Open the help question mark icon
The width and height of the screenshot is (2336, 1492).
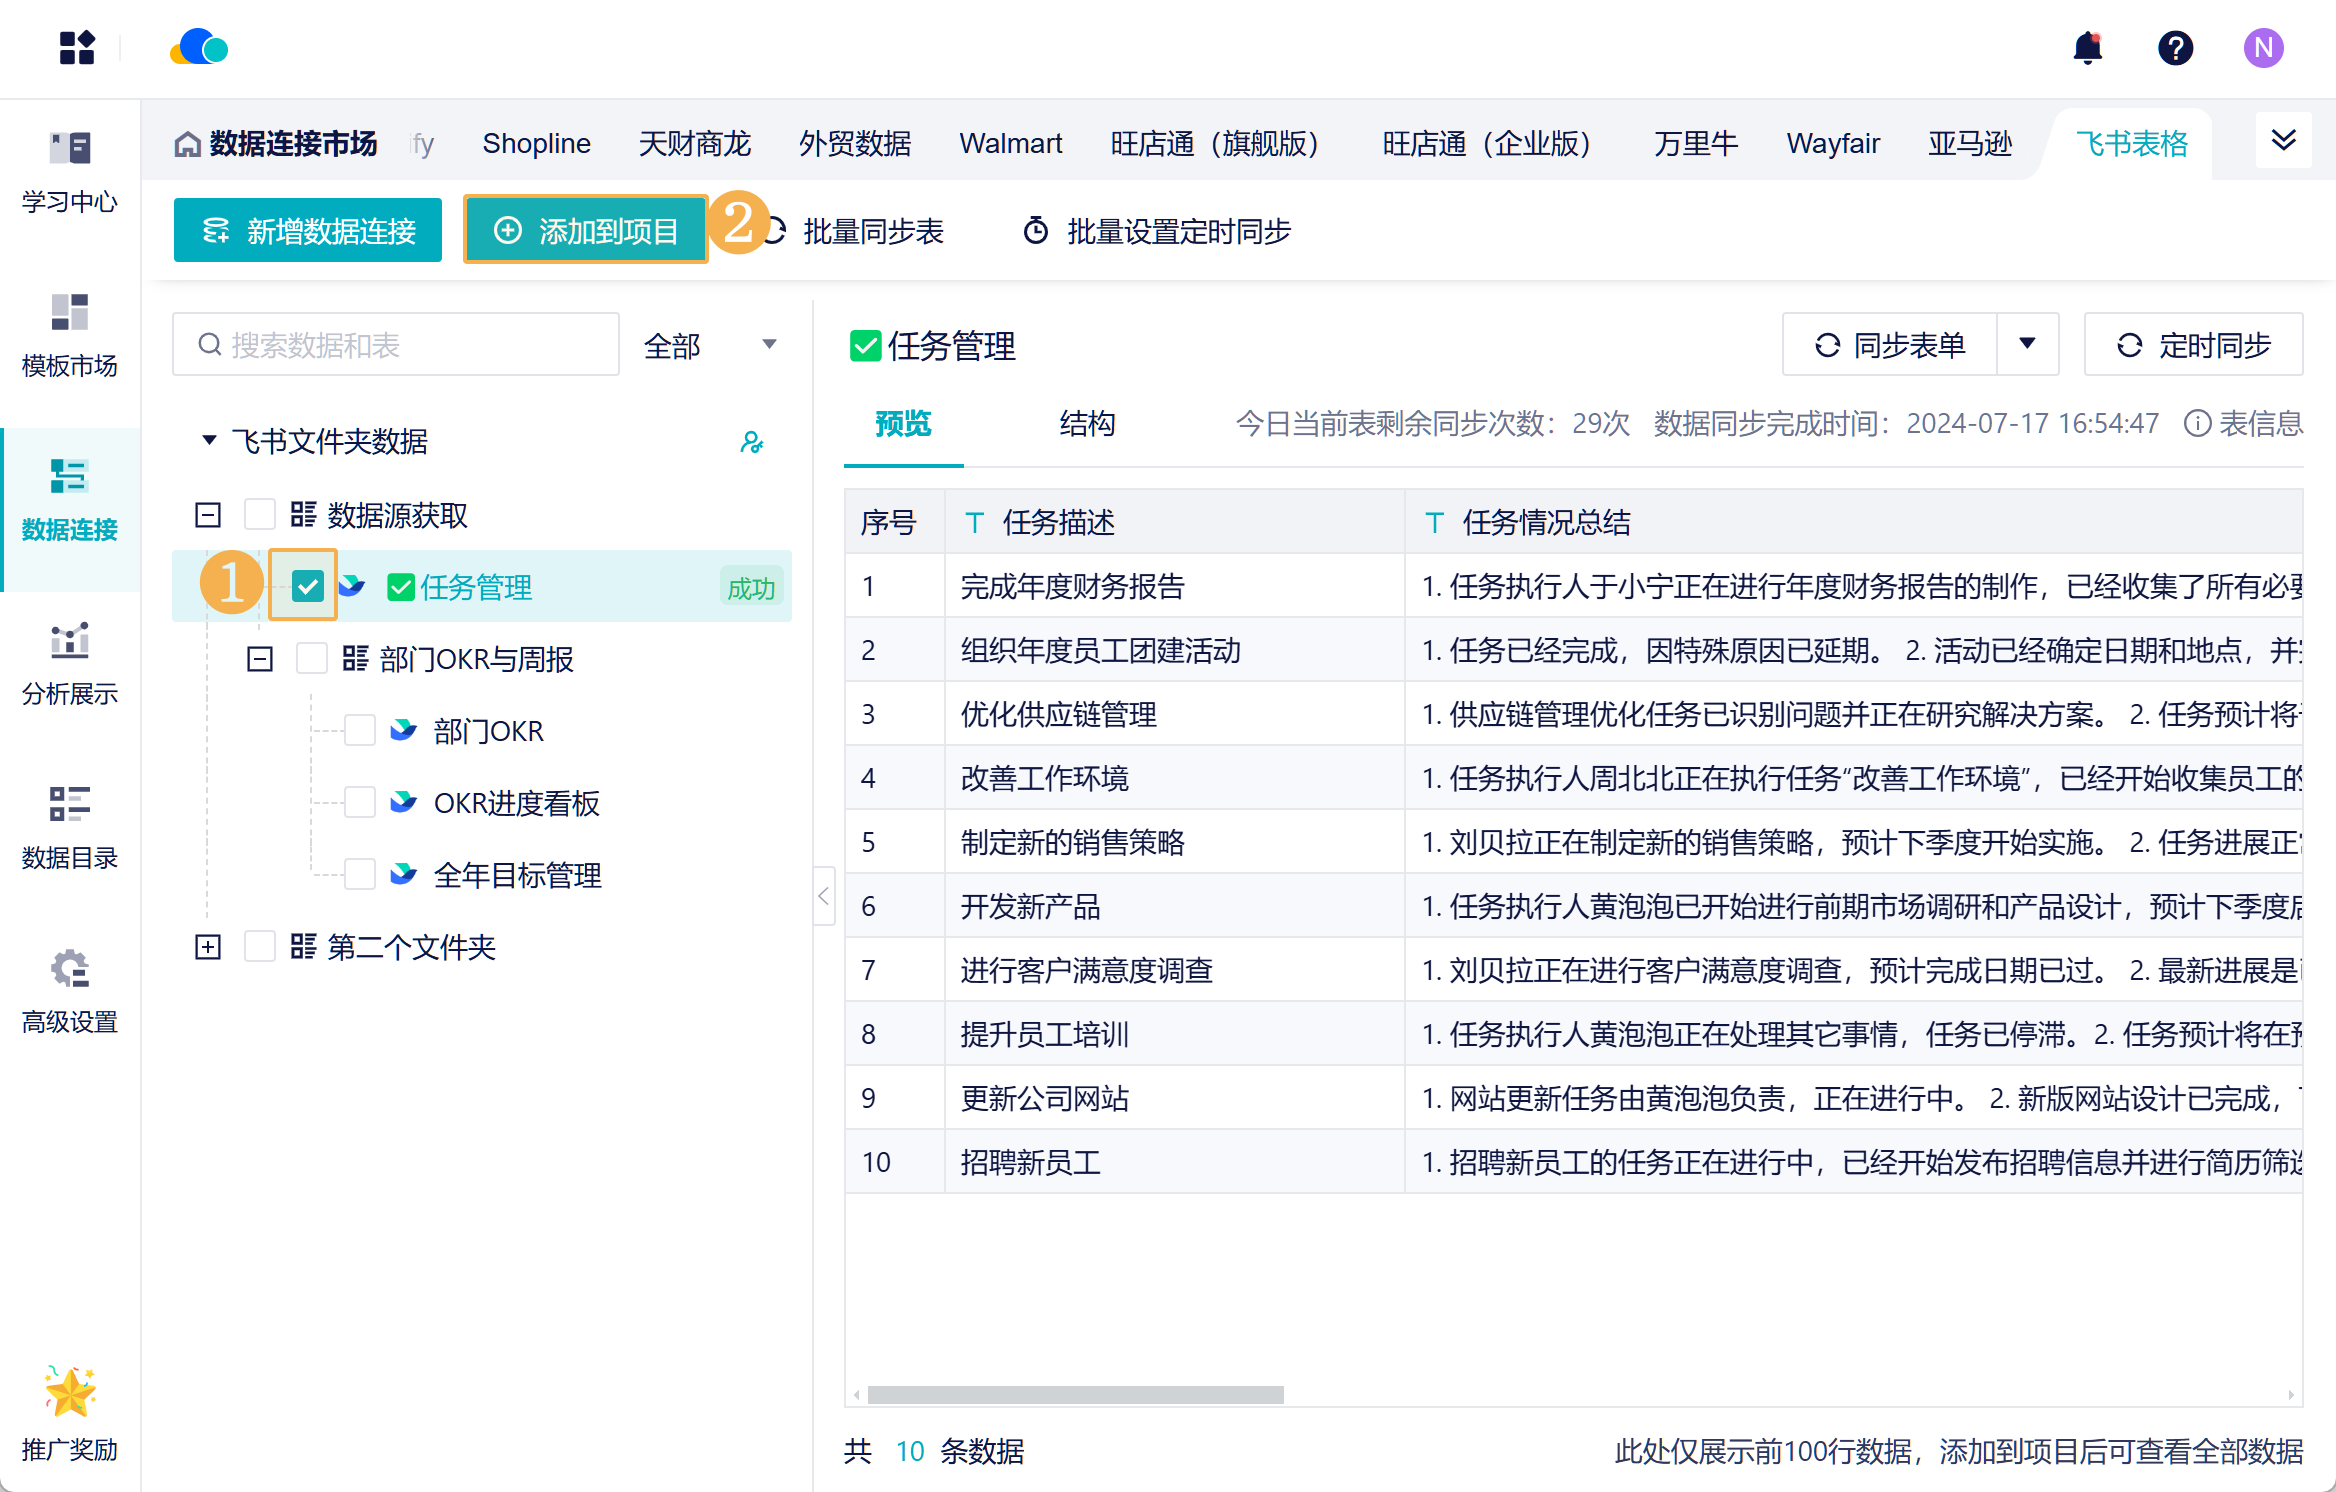coord(2175,48)
